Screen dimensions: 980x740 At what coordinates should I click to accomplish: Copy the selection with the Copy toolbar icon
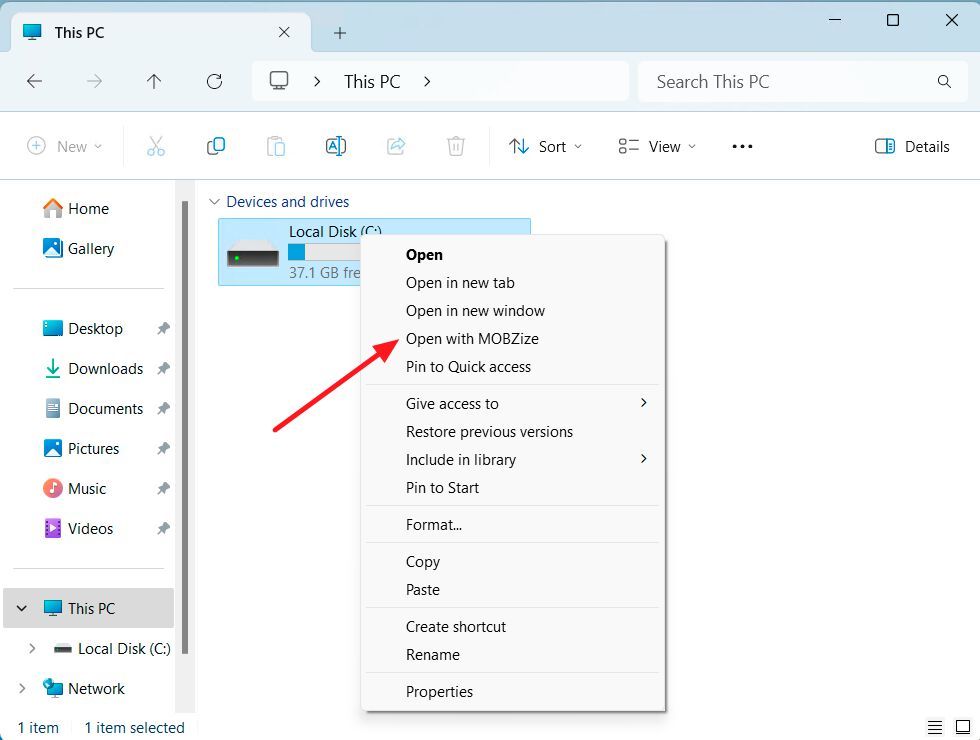click(216, 146)
